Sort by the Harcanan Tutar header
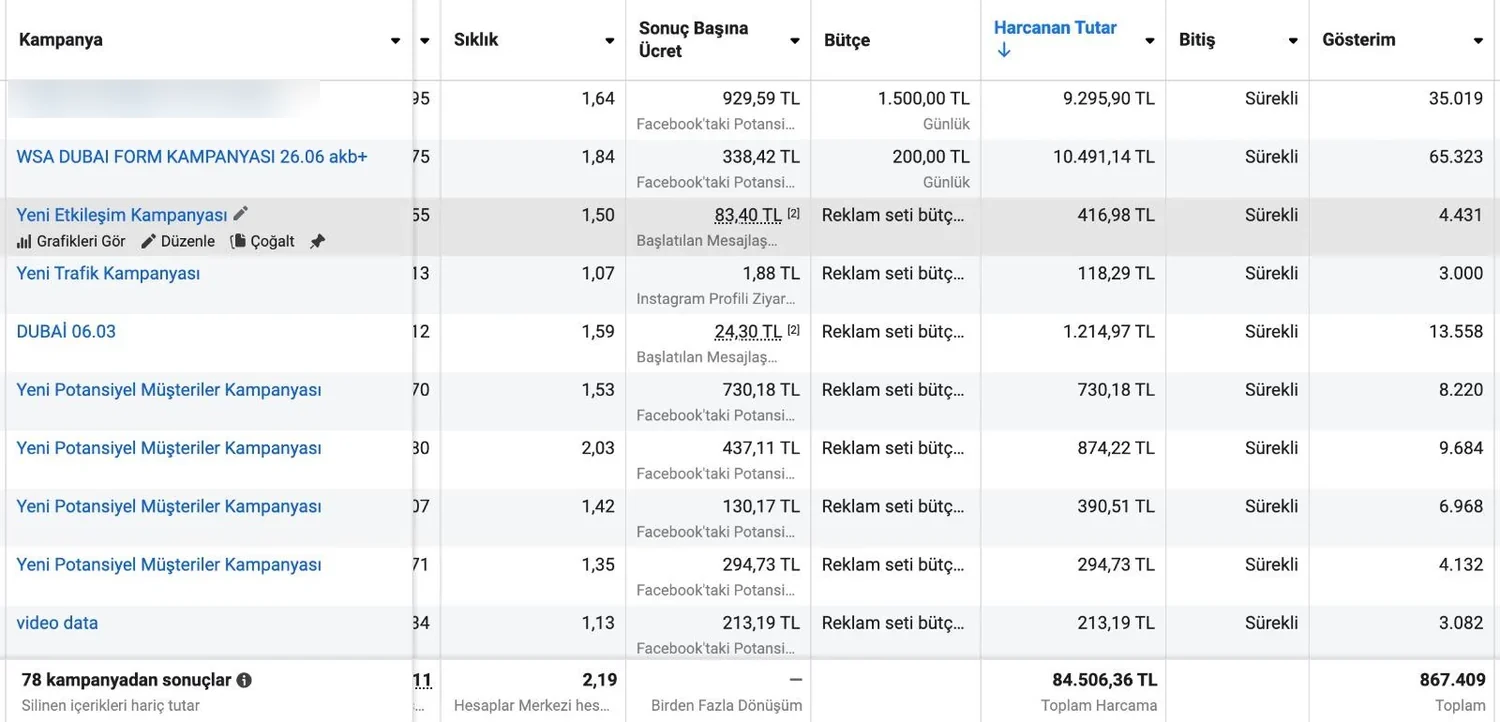The image size is (1500, 722). point(1055,28)
